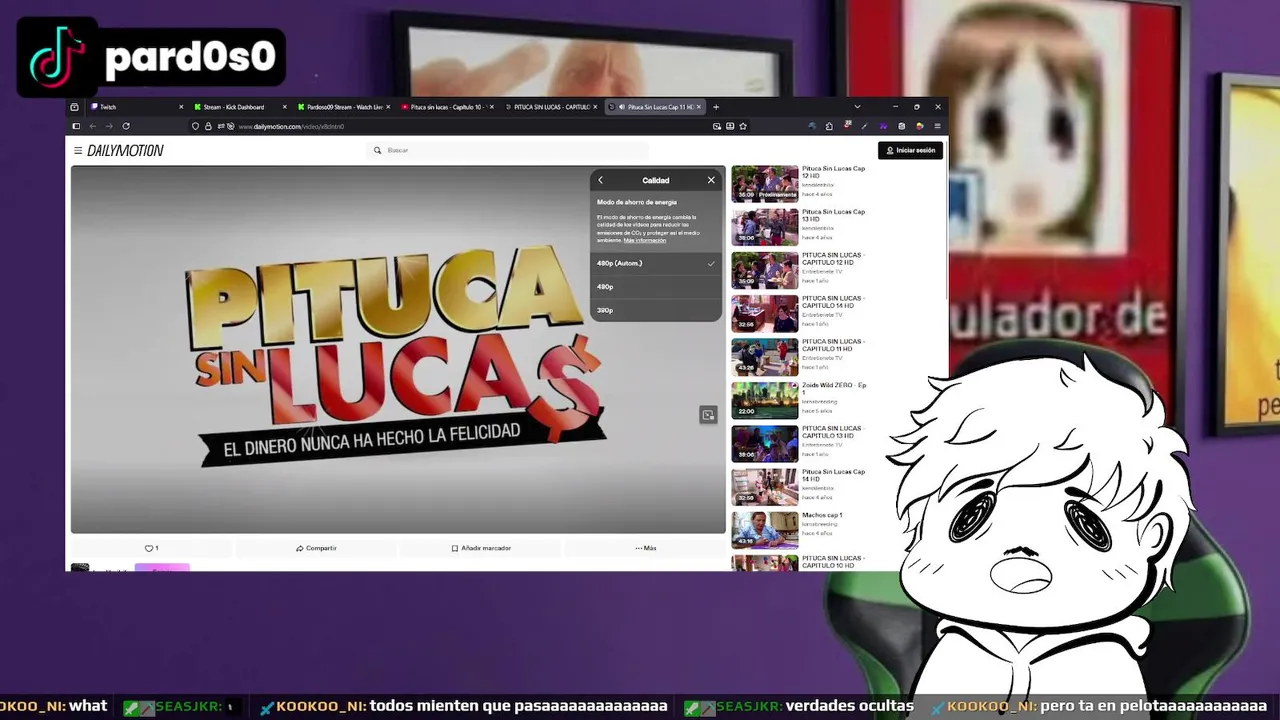The height and width of the screenshot is (720, 1280).
Task: Open PITUCA SIN LUCAS - CAPITULO 14 HD title
Action: (833, 302)
